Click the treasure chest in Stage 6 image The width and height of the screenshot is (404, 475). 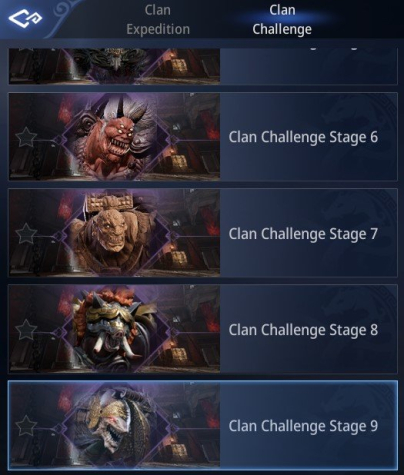tap(179, 163)
